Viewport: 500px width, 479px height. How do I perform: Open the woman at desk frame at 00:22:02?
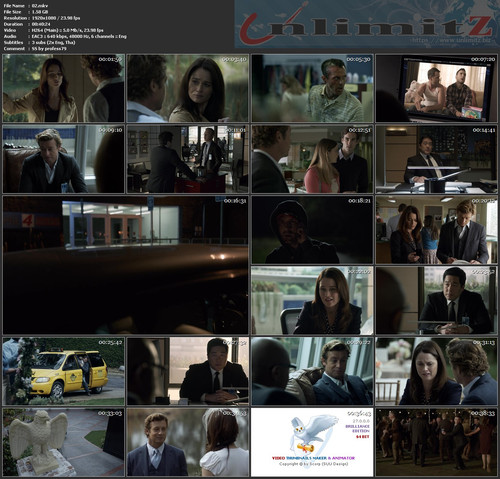312,300
